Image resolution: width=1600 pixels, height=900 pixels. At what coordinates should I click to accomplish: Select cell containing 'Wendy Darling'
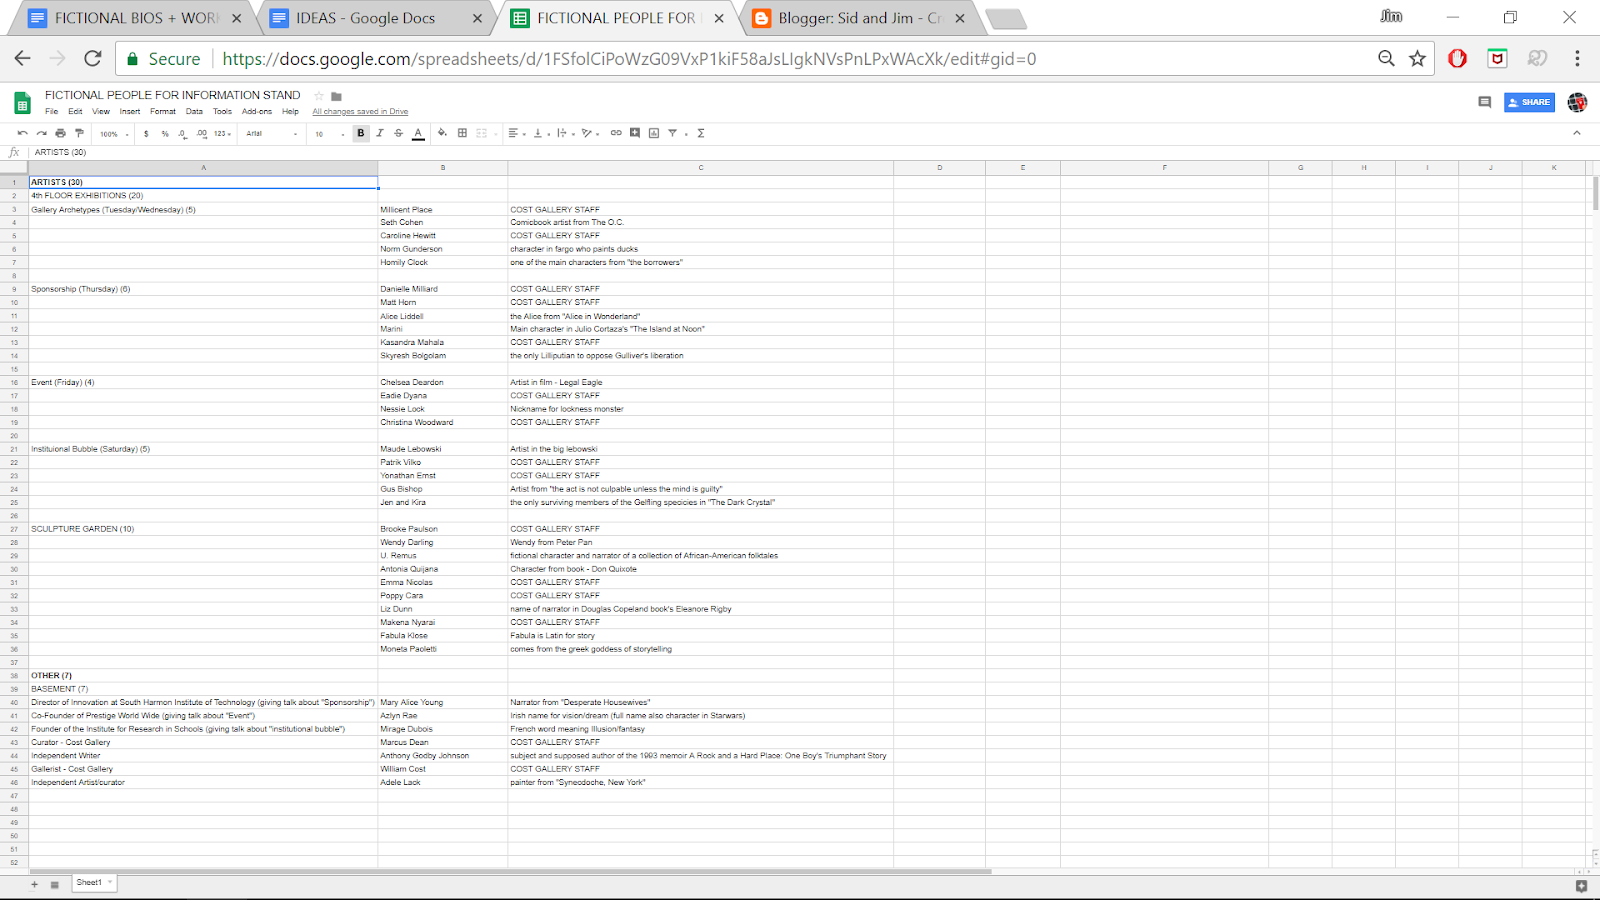click(x=442, y=542)
